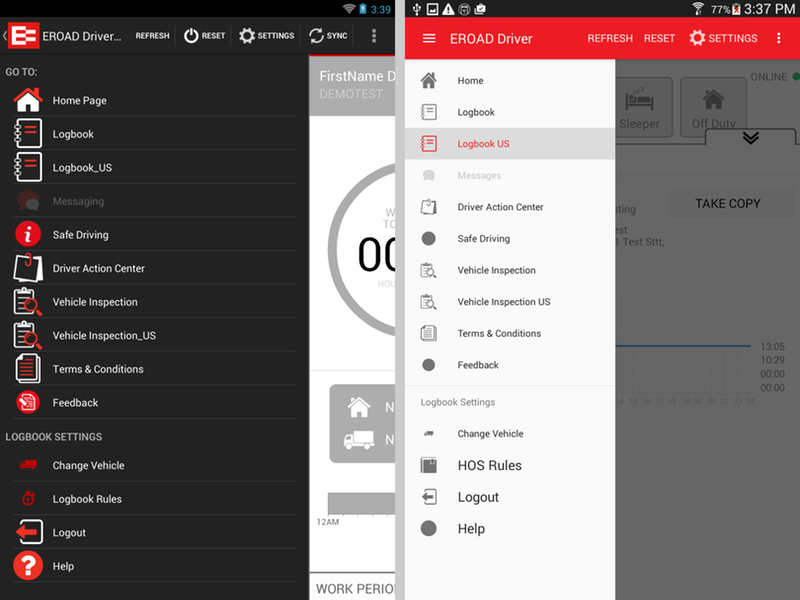Tap Logout in the light drawer

[x=510, y=497]
